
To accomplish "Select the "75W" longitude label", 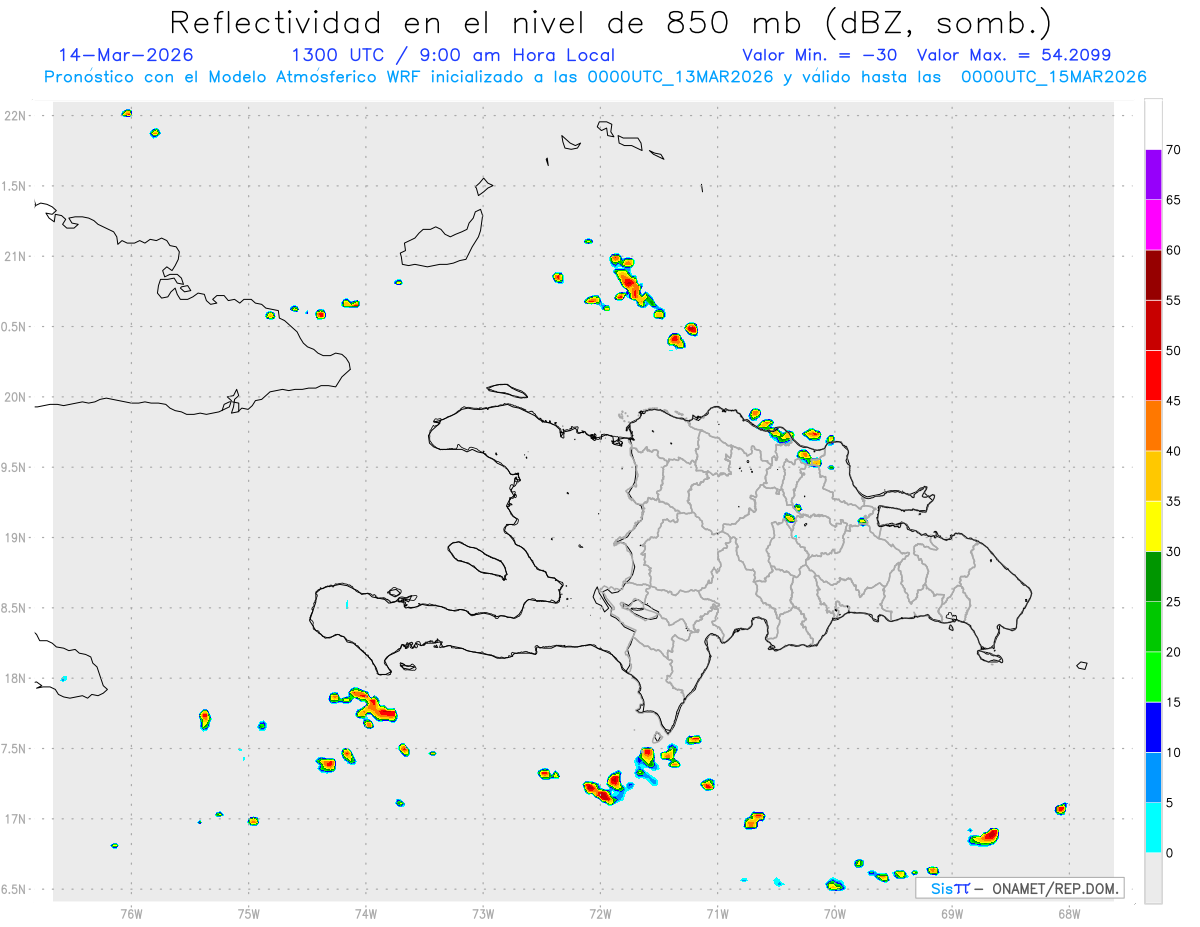I will (x=249, y=913).
